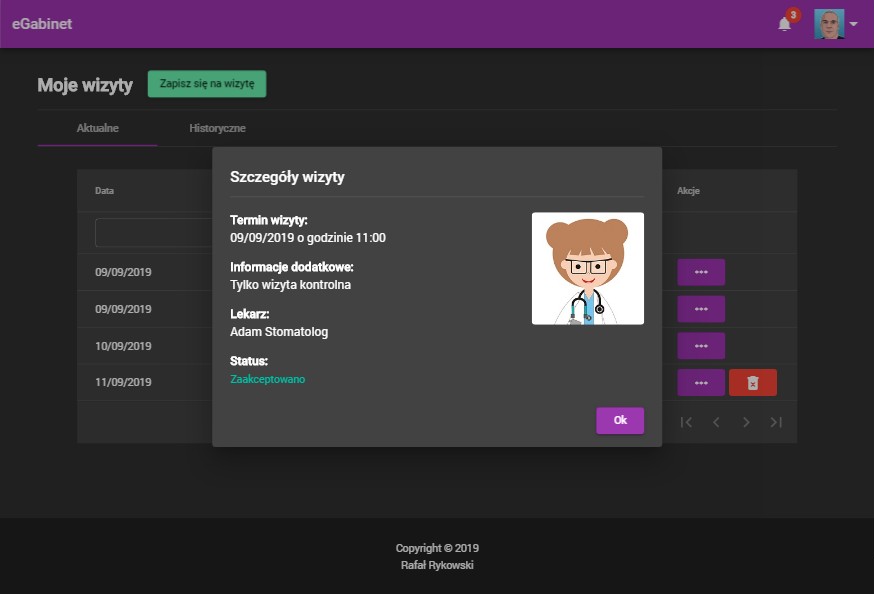
Task: Expand the user menu dropdown arrow
Action: point(853,25)
